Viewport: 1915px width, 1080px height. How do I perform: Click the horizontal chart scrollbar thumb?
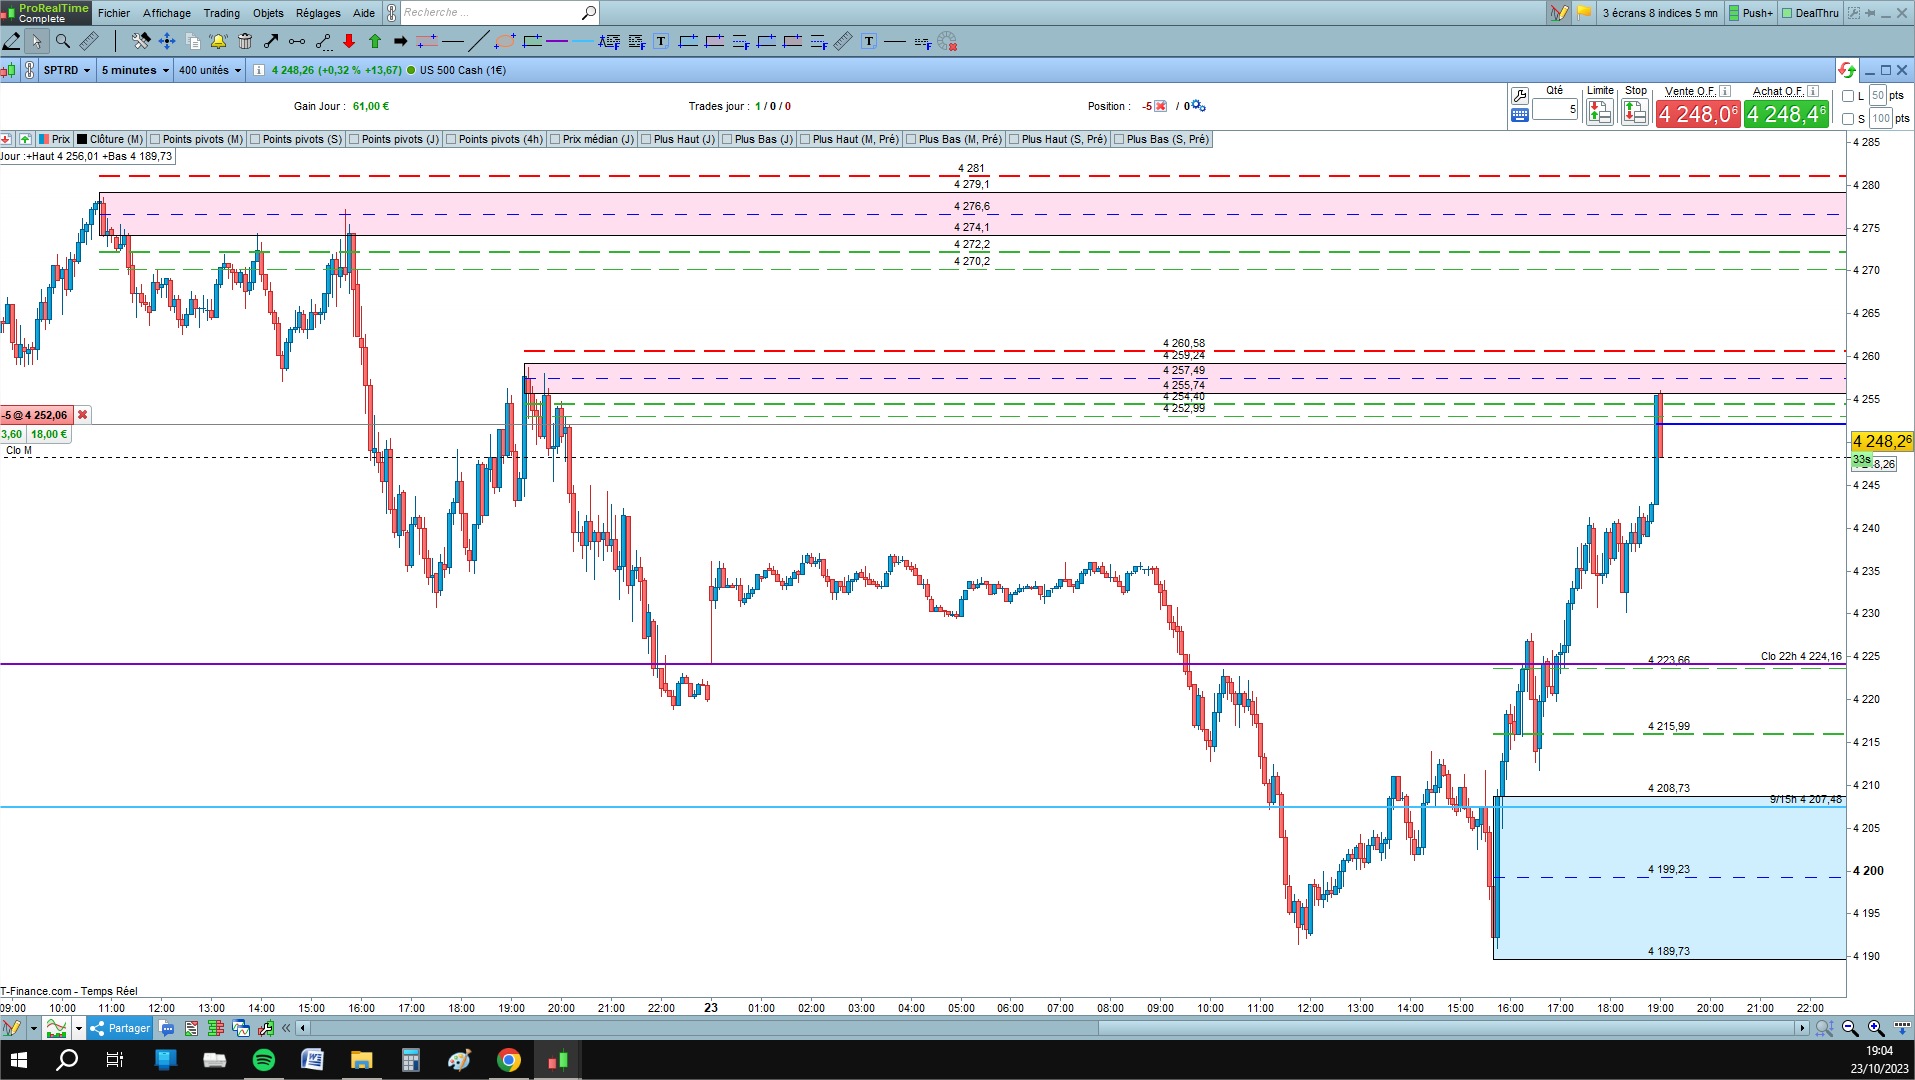tap(1448, 1028)
